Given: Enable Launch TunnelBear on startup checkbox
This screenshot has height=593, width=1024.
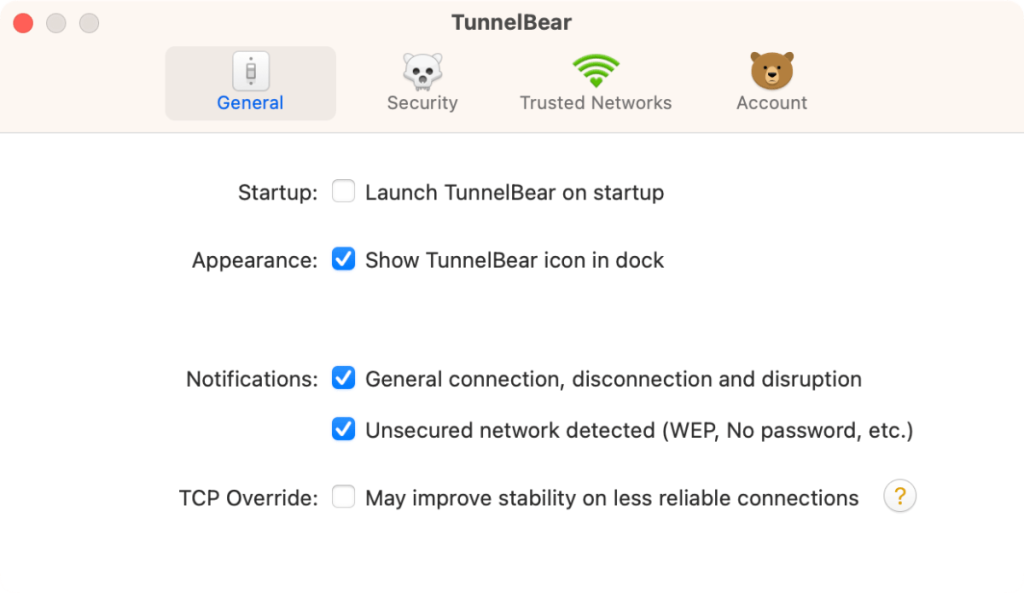Looking at the screenshot, I should point(344,191).
